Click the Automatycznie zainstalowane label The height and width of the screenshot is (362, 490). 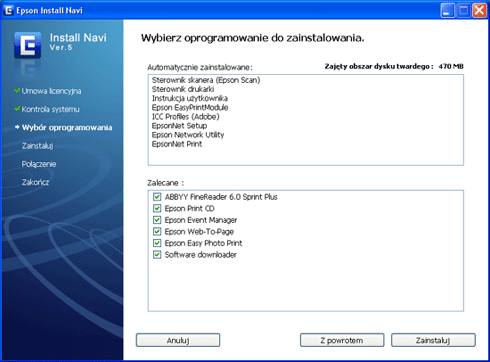coord(200,67)
